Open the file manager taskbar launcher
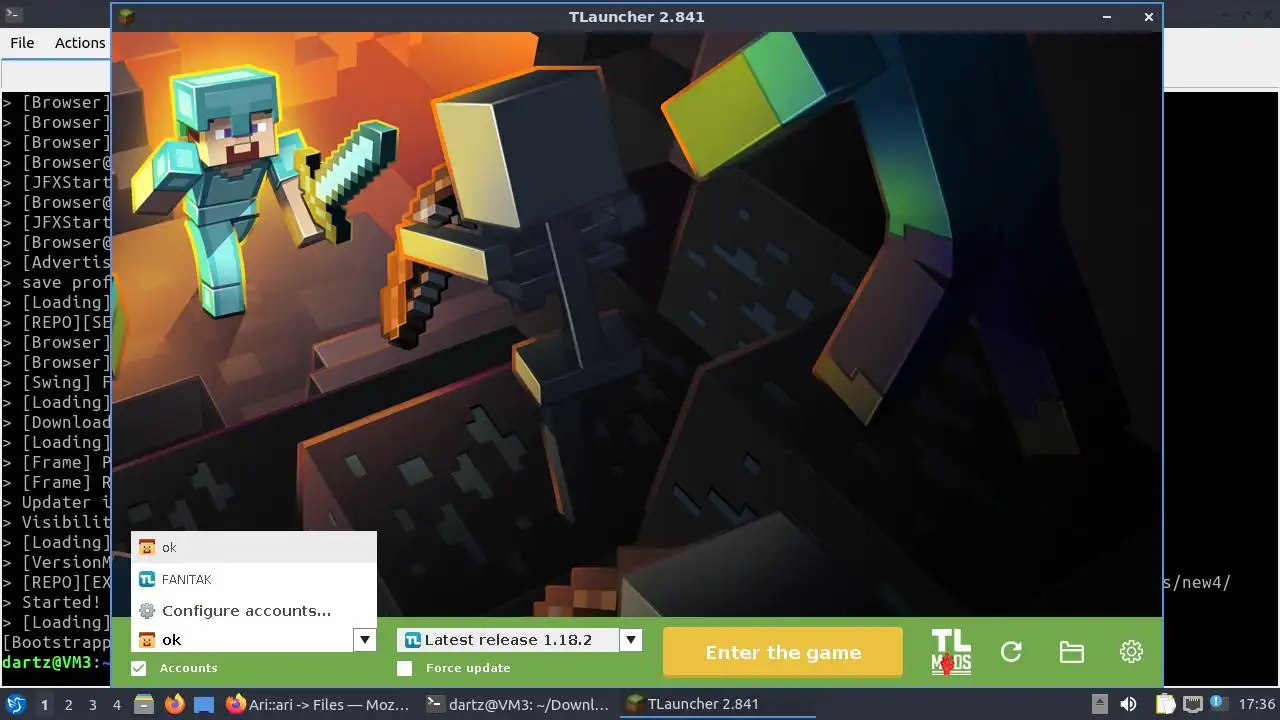The image size is (1280, 720). click(144, 704)
